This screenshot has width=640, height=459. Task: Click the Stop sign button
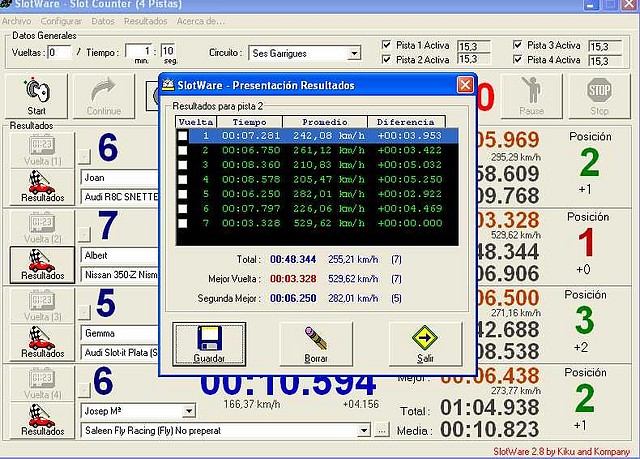click(599, 96)
